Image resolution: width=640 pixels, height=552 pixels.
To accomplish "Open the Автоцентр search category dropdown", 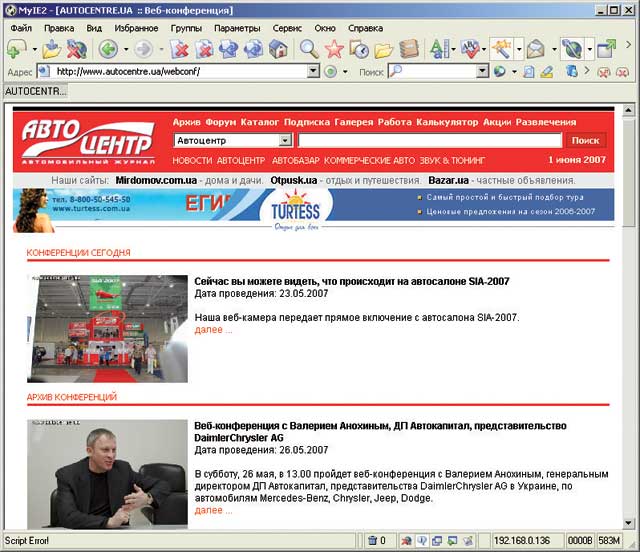I will click(x=286, y=141).
